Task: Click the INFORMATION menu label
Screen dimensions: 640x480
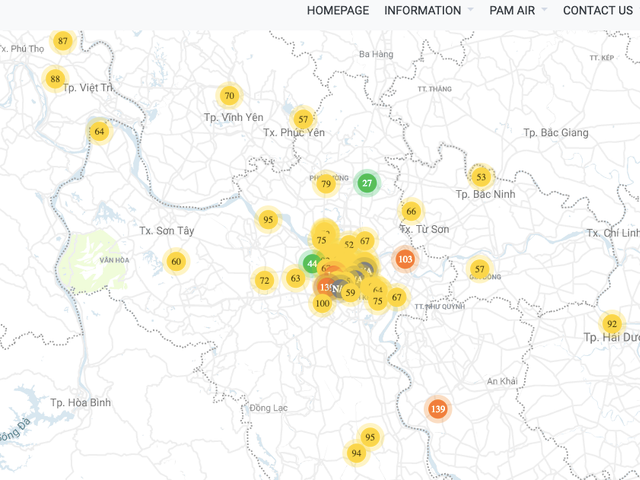Action: [422, 10]
